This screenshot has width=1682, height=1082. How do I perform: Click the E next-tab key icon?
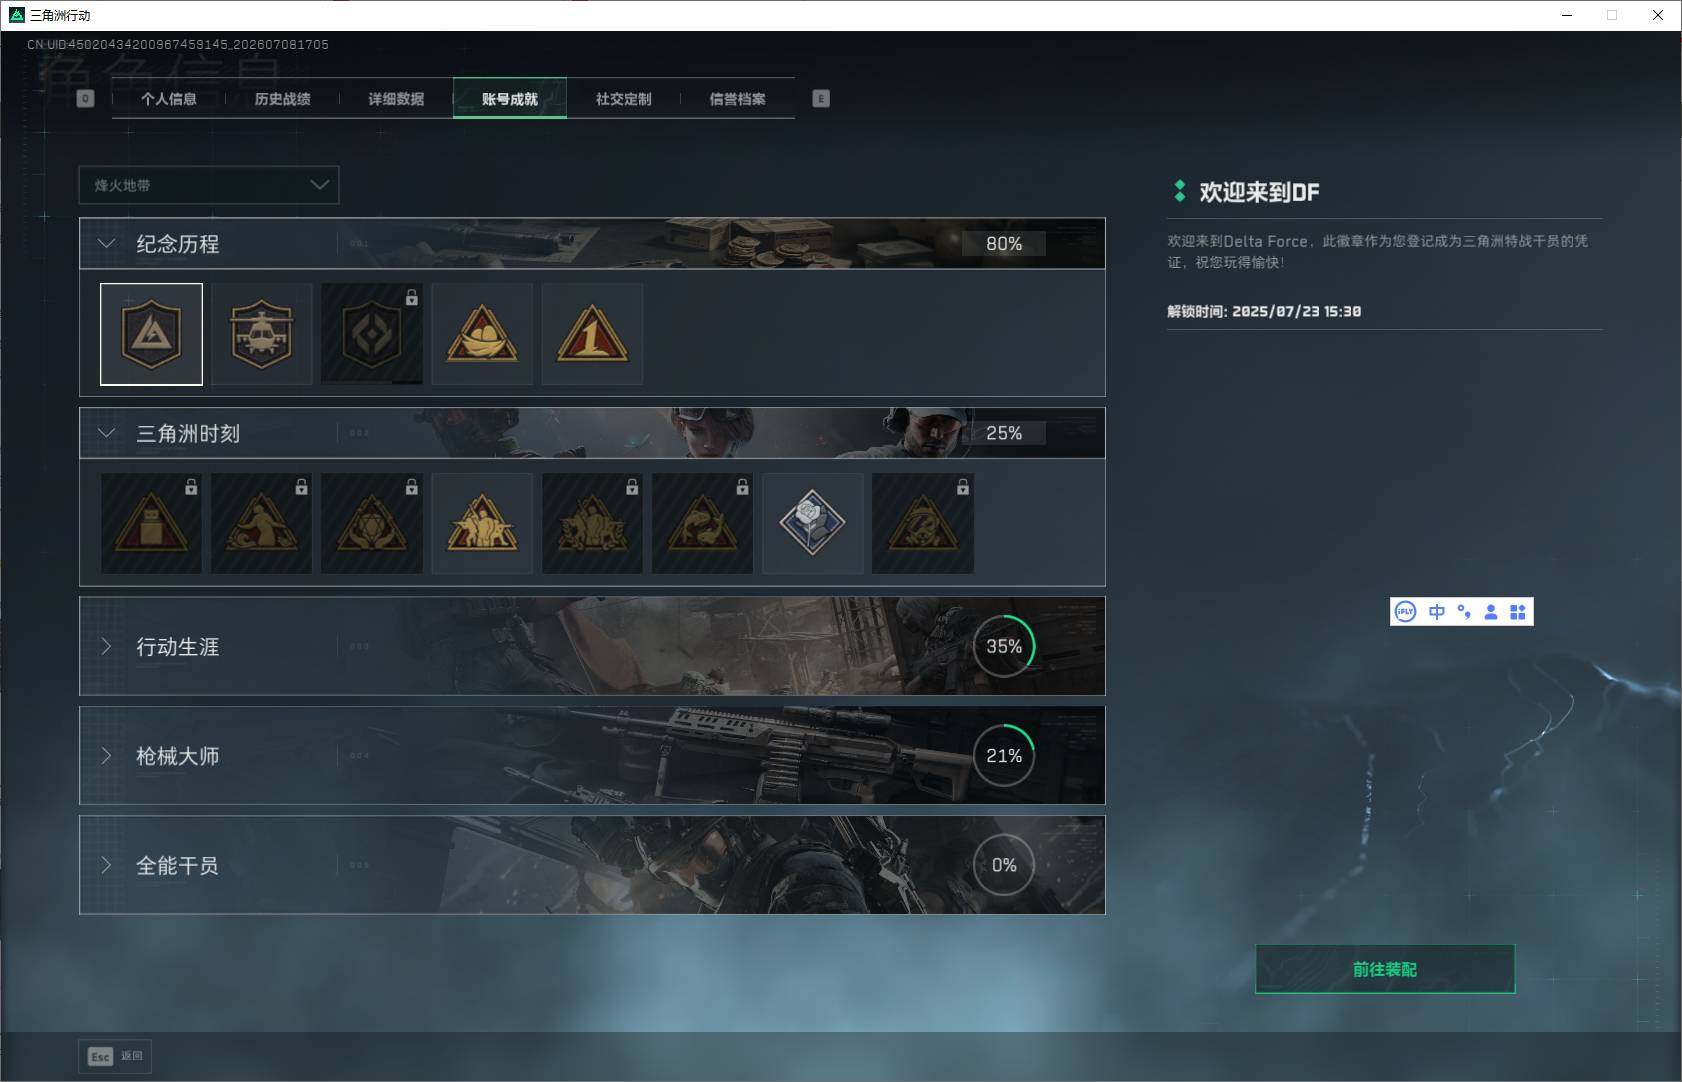click(x=821, y=98)
